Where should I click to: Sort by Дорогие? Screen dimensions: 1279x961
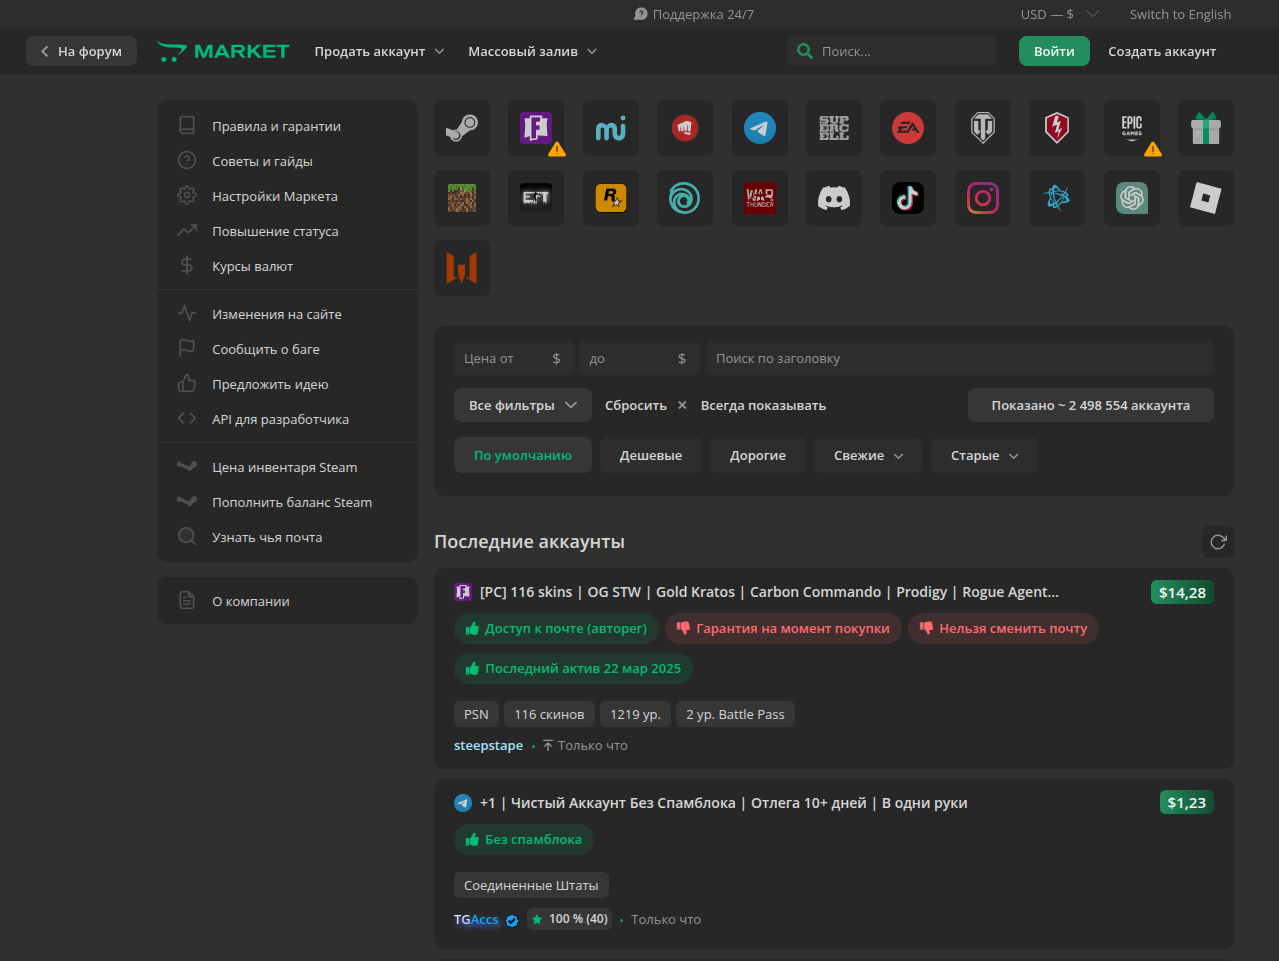758,455
